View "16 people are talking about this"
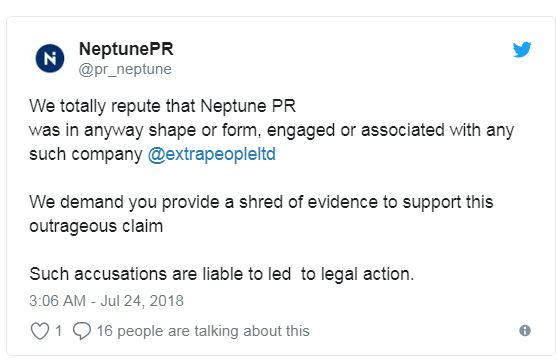557x362 pixels. pyautogui.click(x=203, y=331)
